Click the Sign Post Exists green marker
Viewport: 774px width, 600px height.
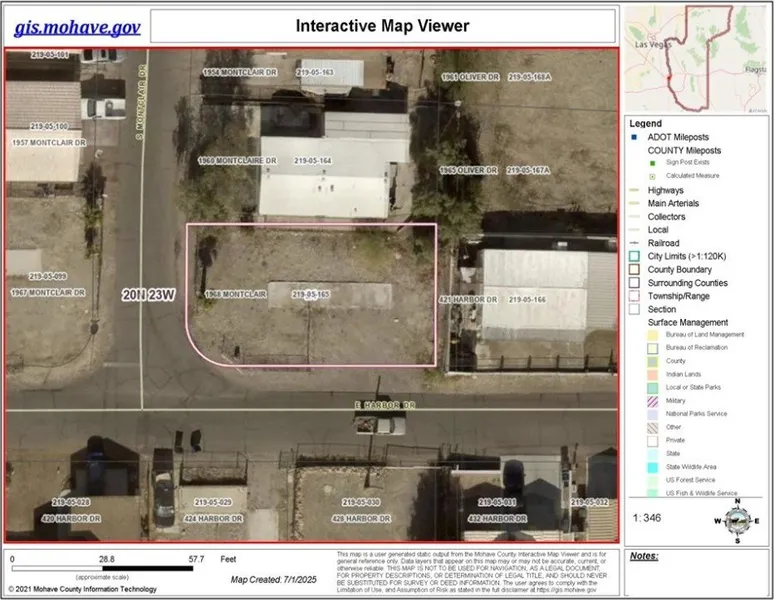[x=651, y=163]
